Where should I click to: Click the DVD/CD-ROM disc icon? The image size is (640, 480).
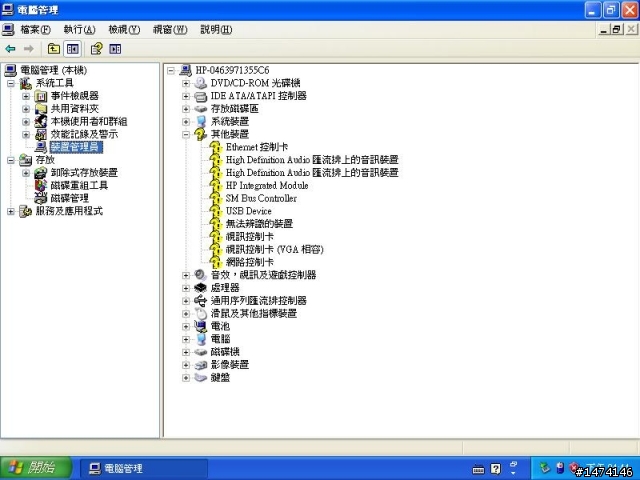200,83
